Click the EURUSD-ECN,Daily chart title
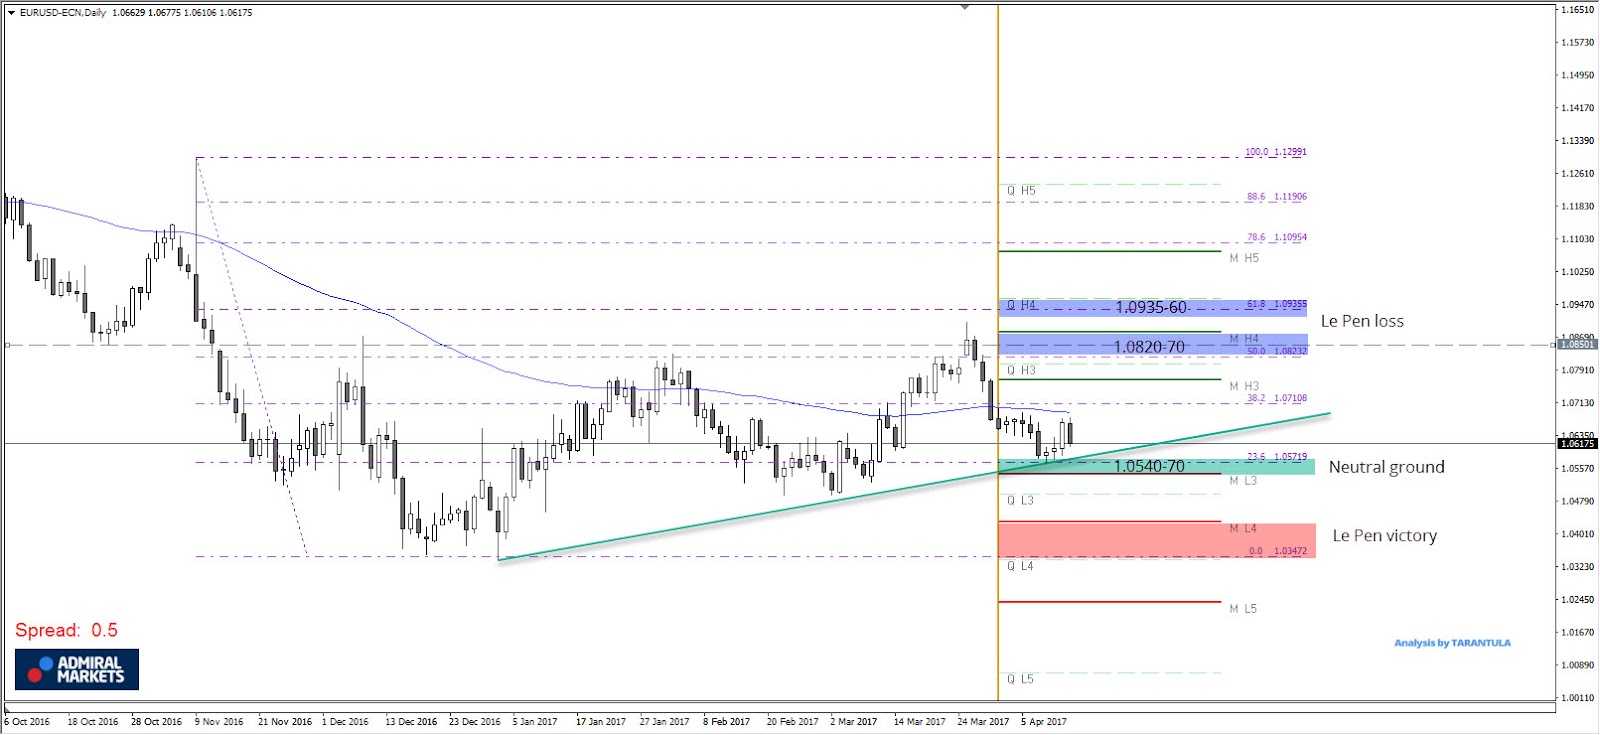 click(x=63, y=13)
